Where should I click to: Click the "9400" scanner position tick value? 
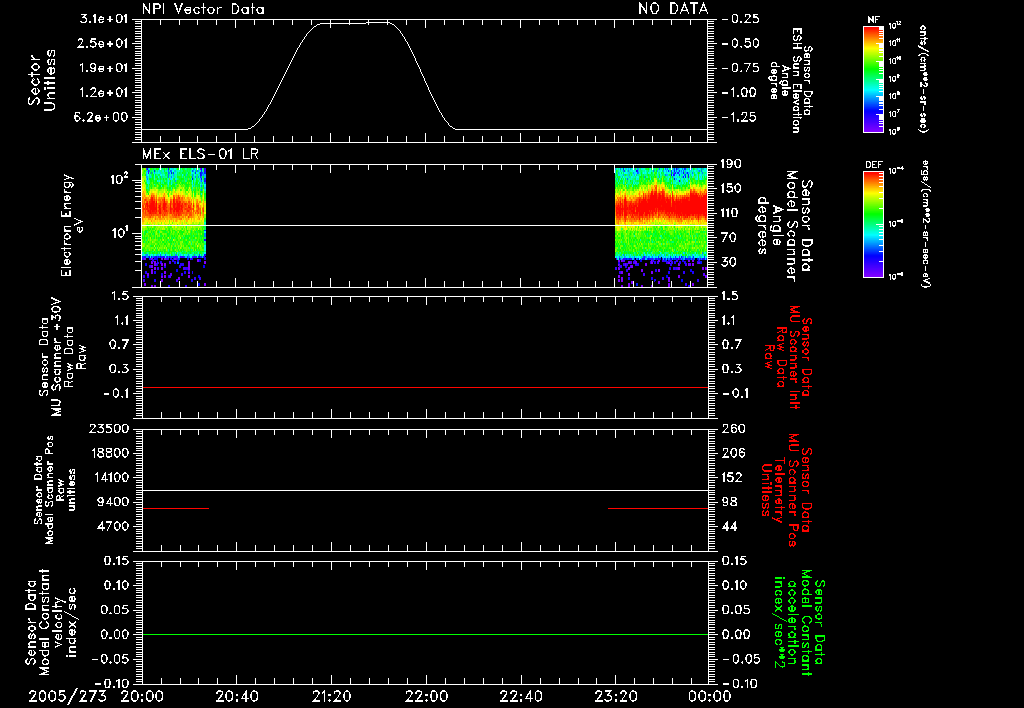(x=112, y=502)
